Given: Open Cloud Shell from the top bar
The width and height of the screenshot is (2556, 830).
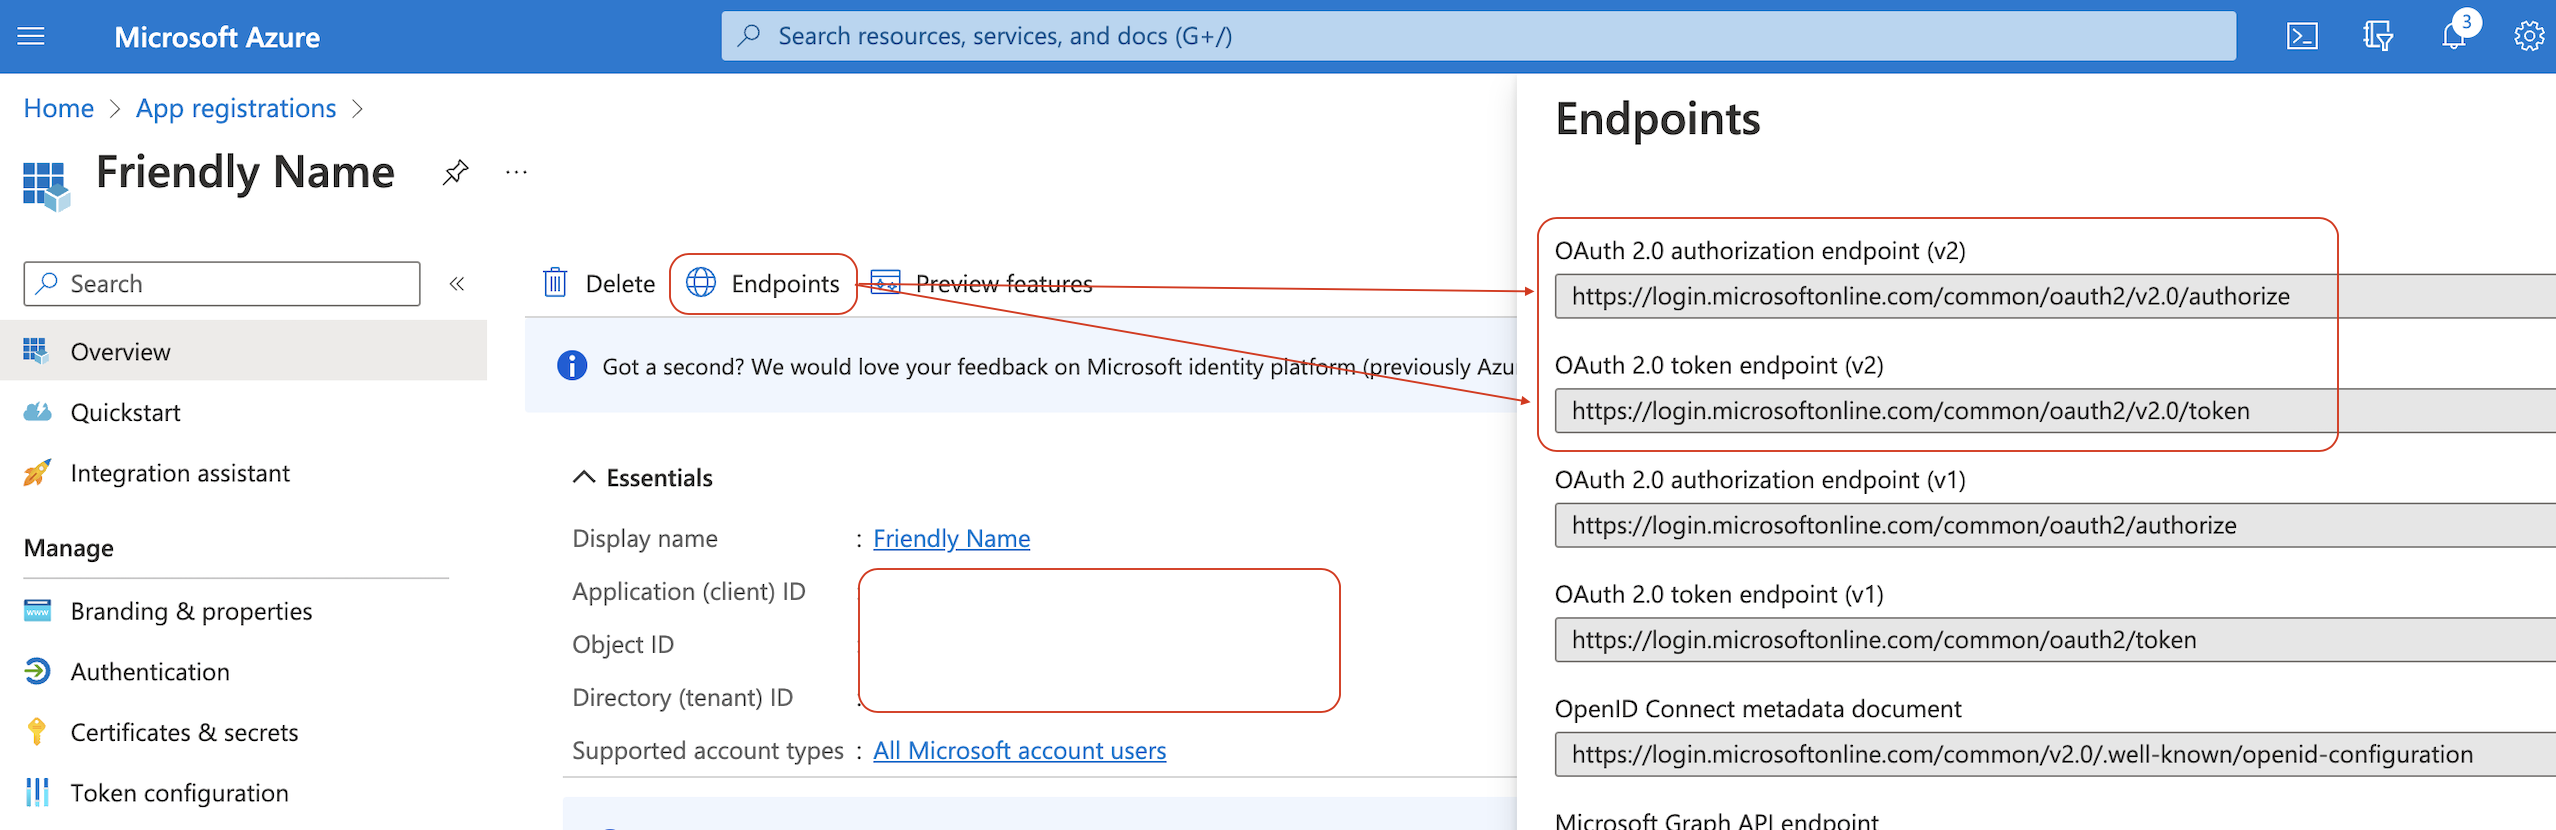Looking at the screenshot, I should [2302, 37].
